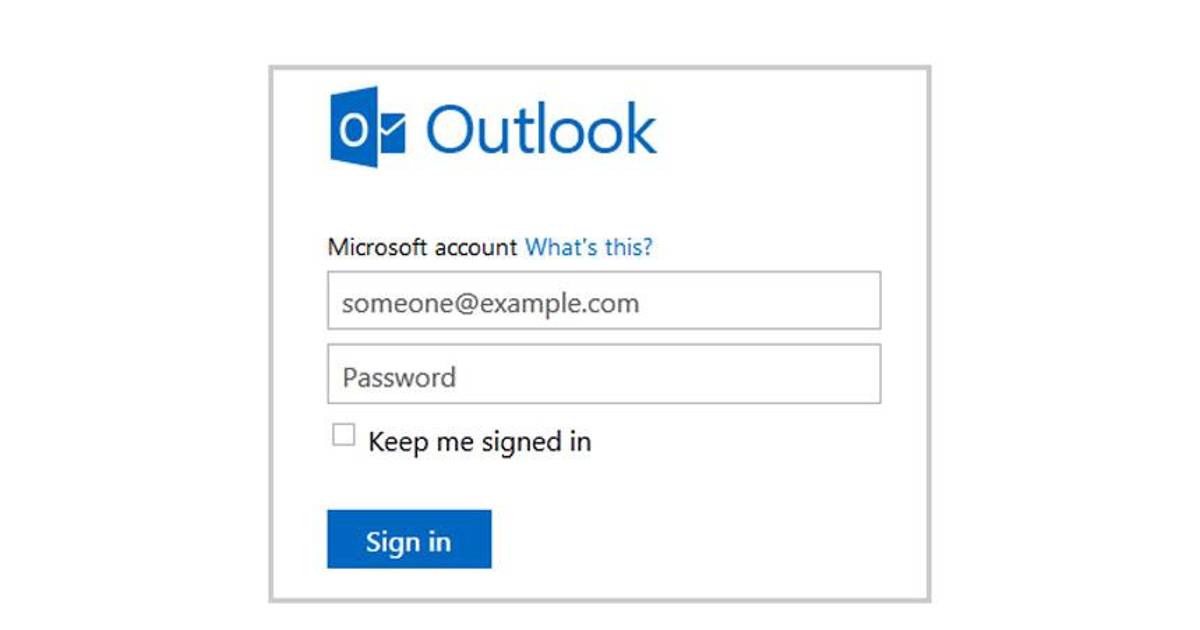Screen dimensions: 1200x630
Task: Open the What's this? help link
Action: click(x=588, y=247)
